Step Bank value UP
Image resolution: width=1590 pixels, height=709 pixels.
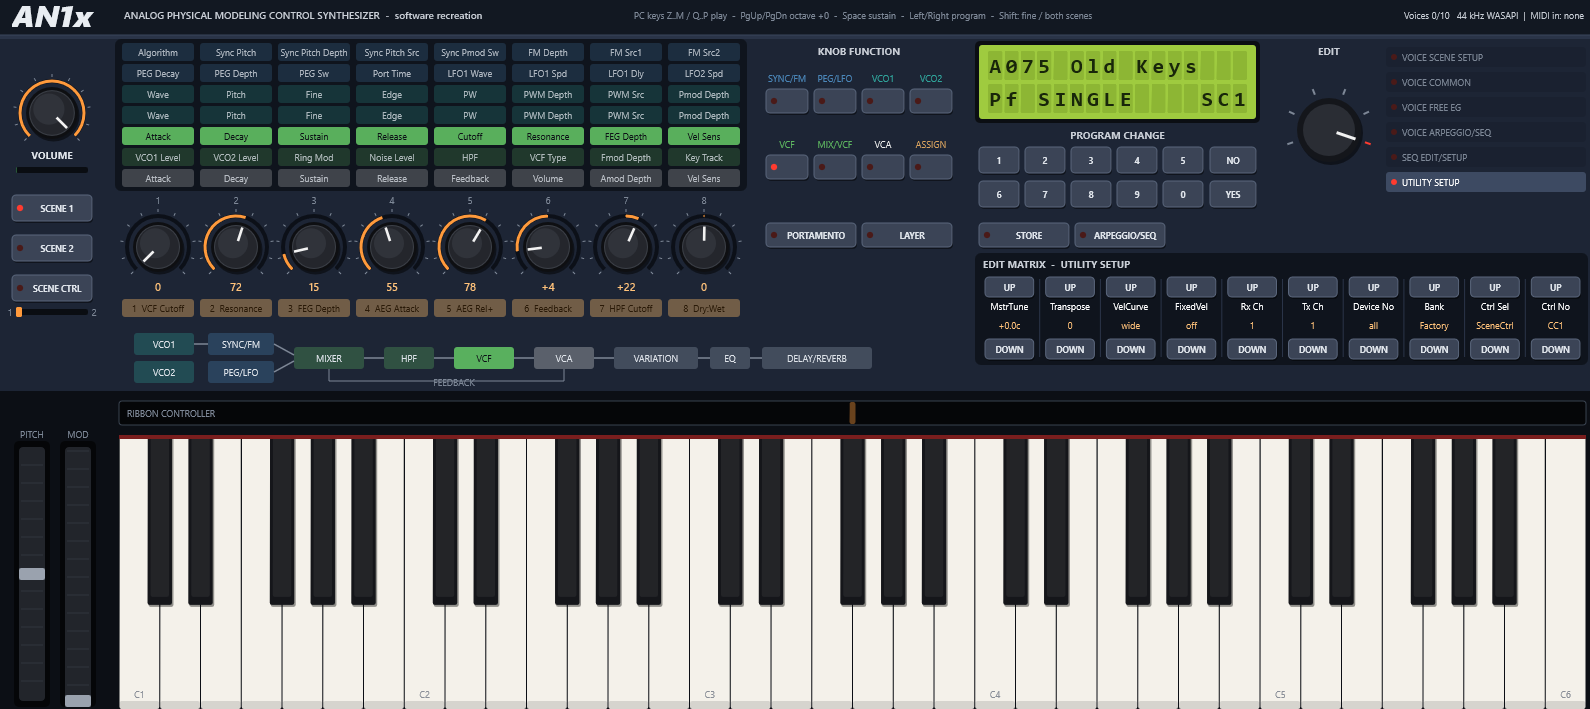(1434, 287)
